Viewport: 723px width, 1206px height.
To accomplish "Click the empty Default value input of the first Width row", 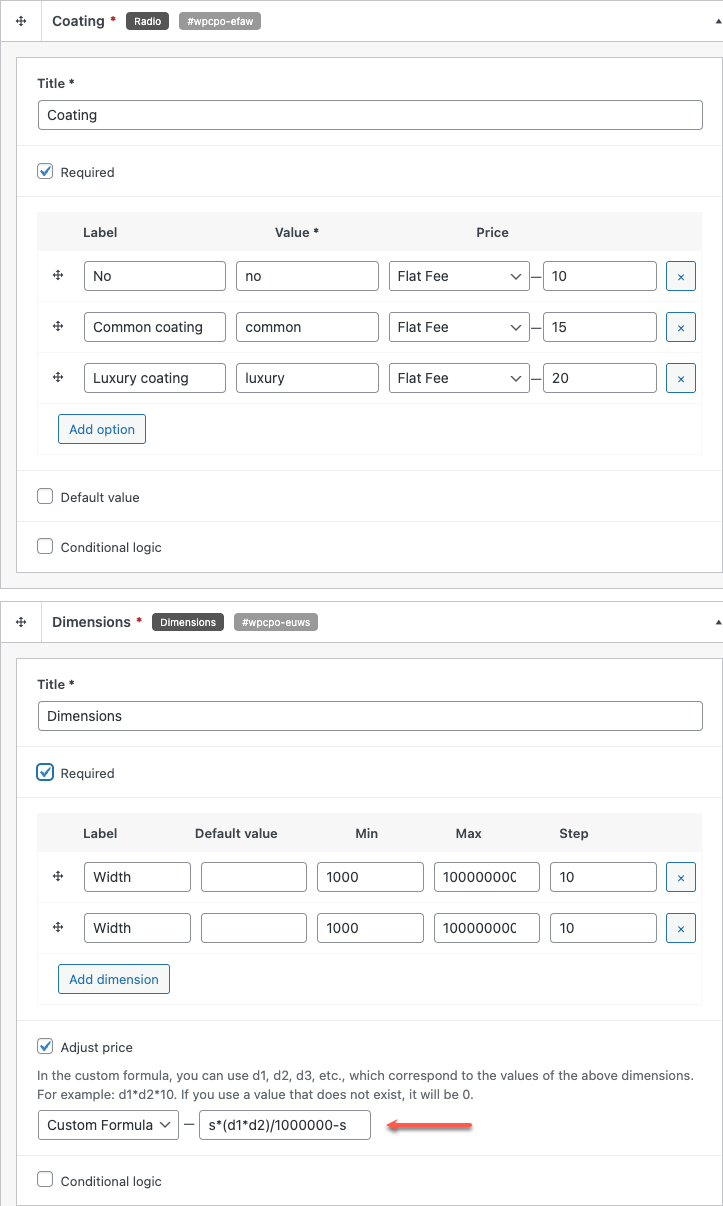I will (254, 877).
